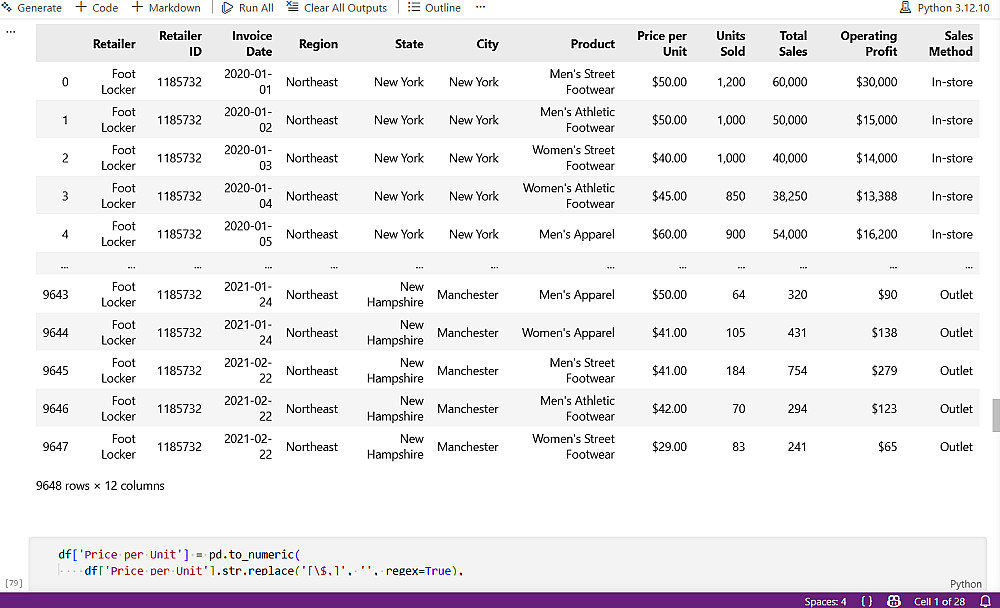This screenshot has height=608, width=1000.
Task: Click the Invoice Date column header
Action: point(252,43)
